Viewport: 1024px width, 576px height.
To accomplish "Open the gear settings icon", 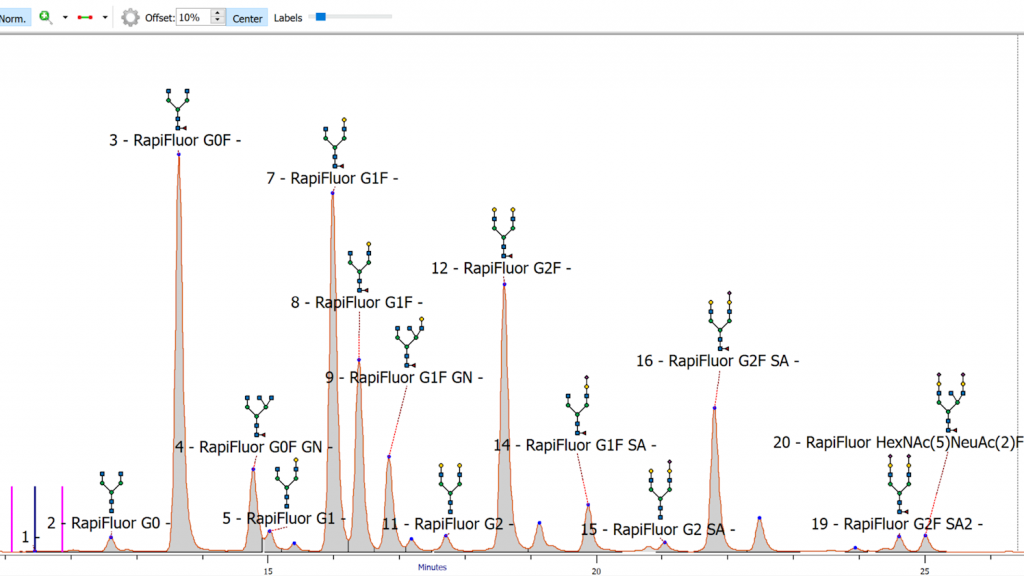I will click(x=130, y=17).
